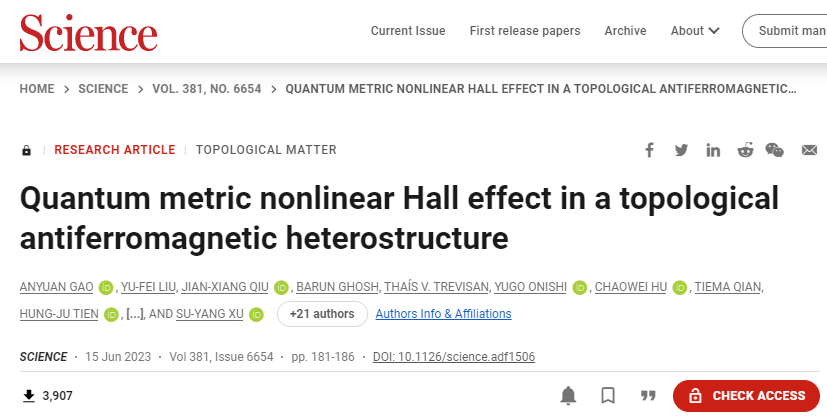Share article on LinkedIn icon
Image resolution: width=827 pixels, height=420 pixels.
click(713, 150)
